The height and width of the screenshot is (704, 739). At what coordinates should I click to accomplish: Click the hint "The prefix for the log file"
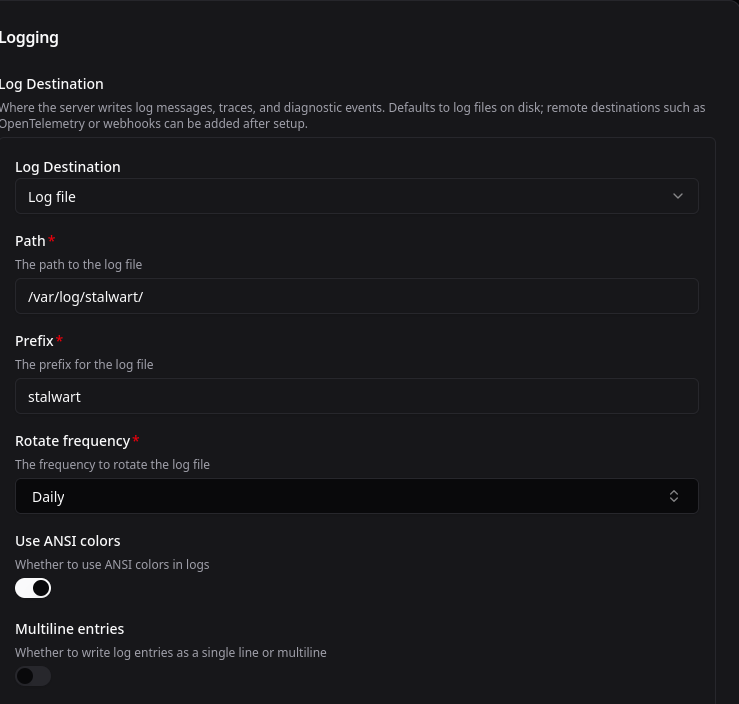pos(84,365)
